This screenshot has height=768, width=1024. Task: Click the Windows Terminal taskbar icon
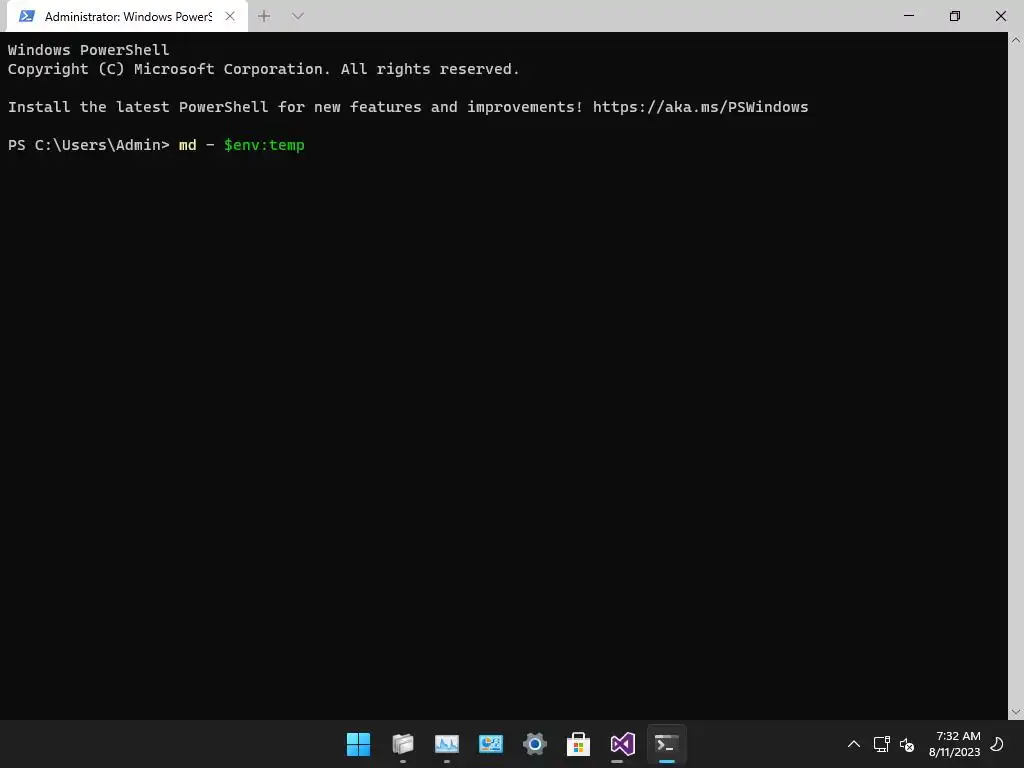[666, 744]
